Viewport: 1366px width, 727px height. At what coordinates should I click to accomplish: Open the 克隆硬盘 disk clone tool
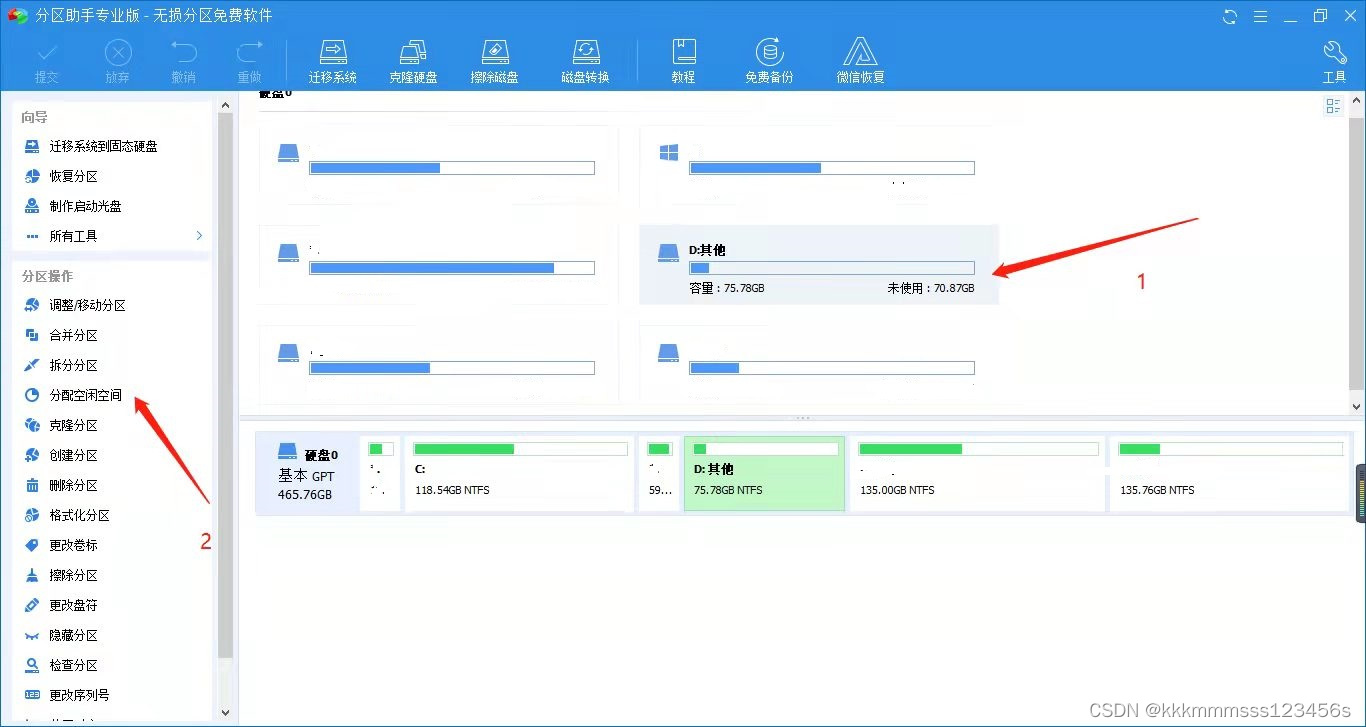[x=413, y=62]
